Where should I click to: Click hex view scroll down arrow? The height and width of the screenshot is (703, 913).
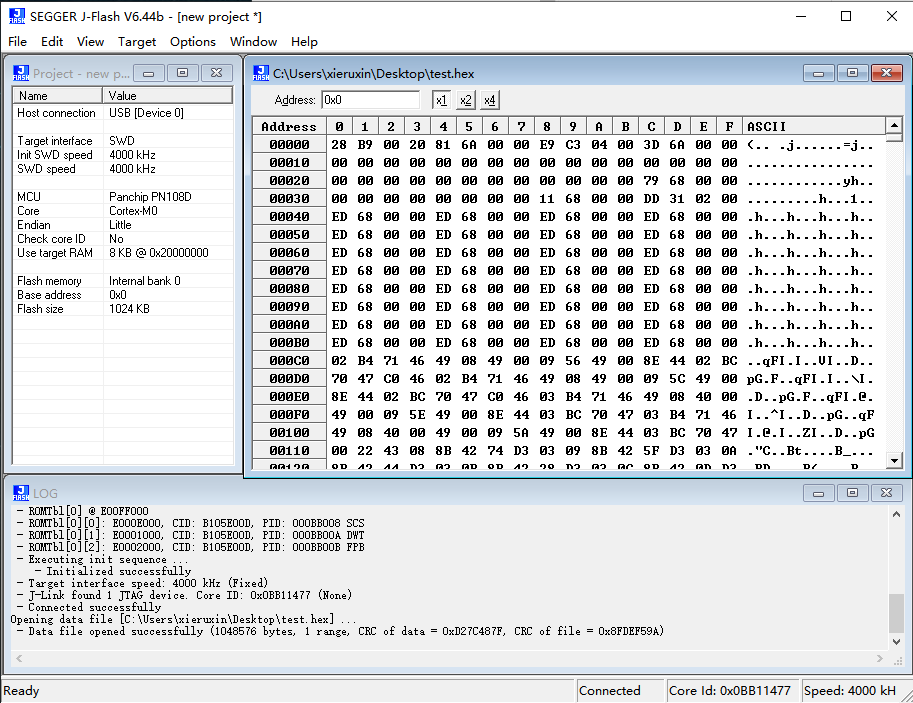(894, 460)
